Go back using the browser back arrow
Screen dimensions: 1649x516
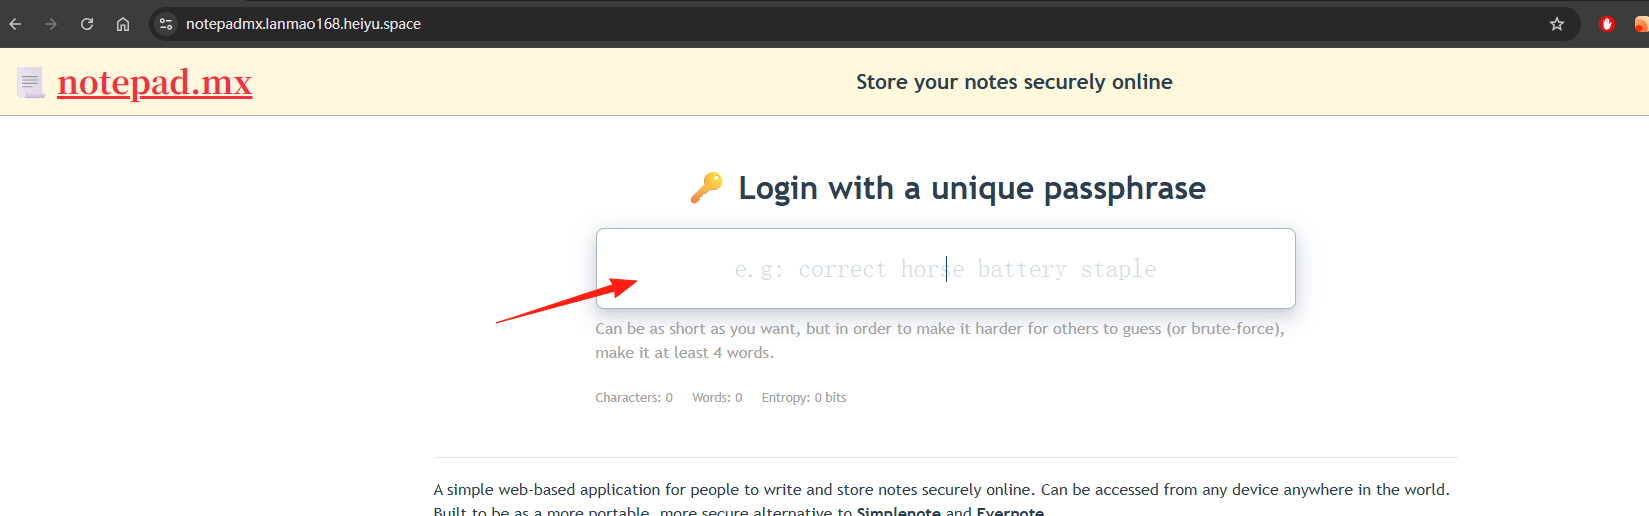tap(15, 24)
